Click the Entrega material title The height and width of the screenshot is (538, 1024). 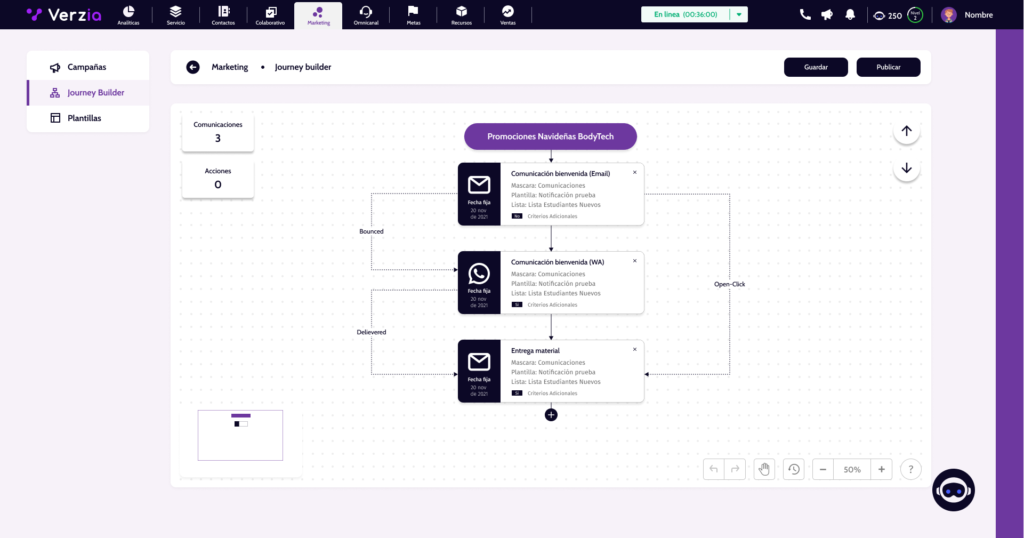pos(535,351)
